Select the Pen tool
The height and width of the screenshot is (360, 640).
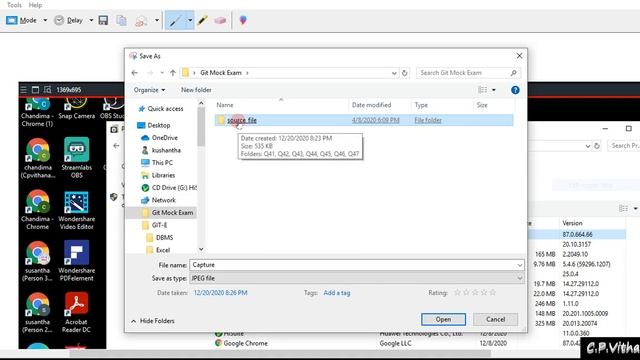[176, 20]
